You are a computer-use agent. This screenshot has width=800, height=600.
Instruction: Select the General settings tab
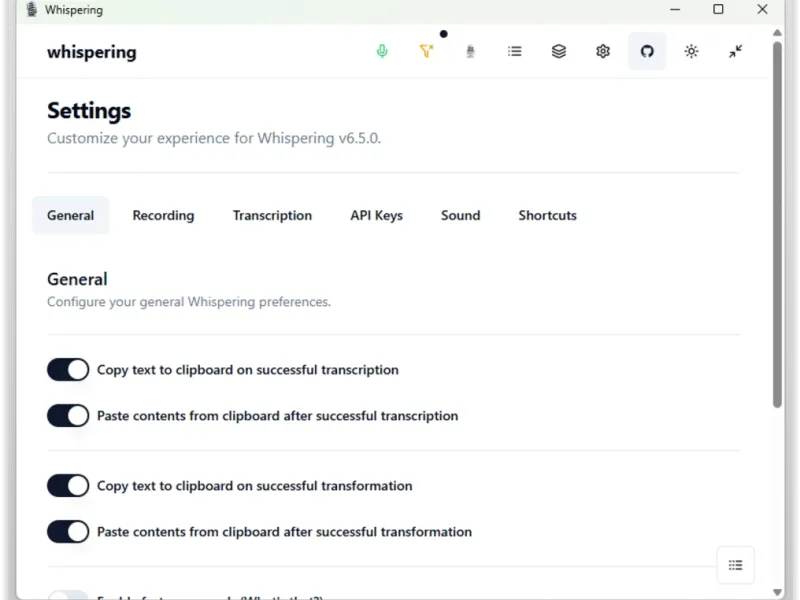pyautogui.click(x=70, y=215)
